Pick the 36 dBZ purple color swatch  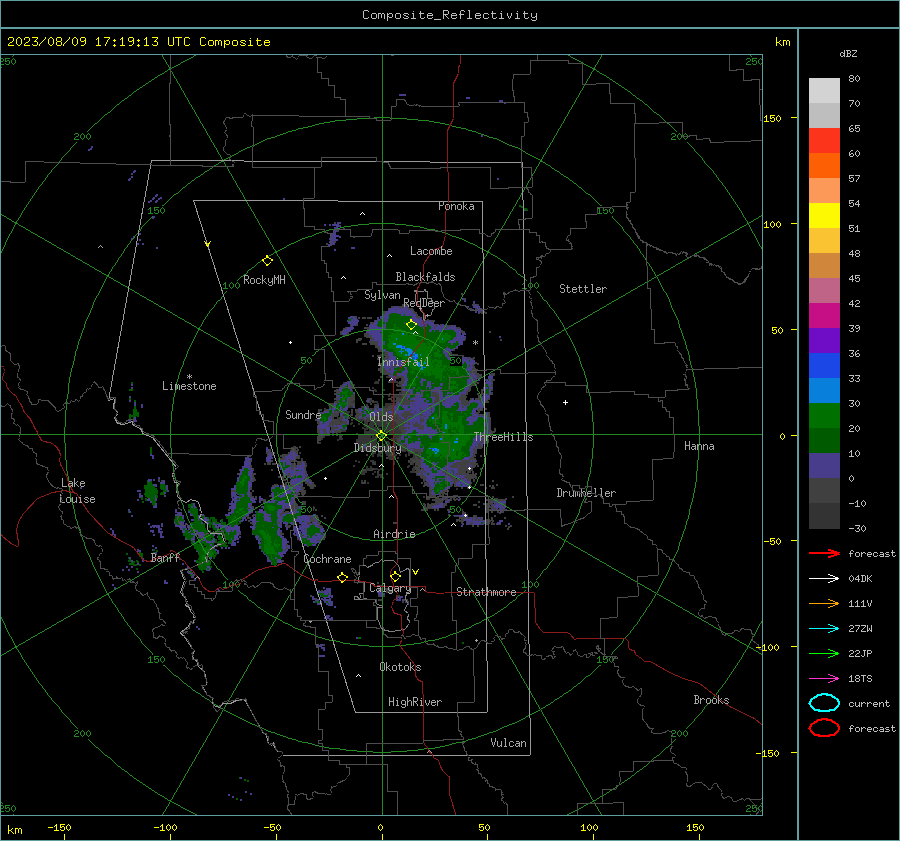pyautogui.click(x=824, y=340)
